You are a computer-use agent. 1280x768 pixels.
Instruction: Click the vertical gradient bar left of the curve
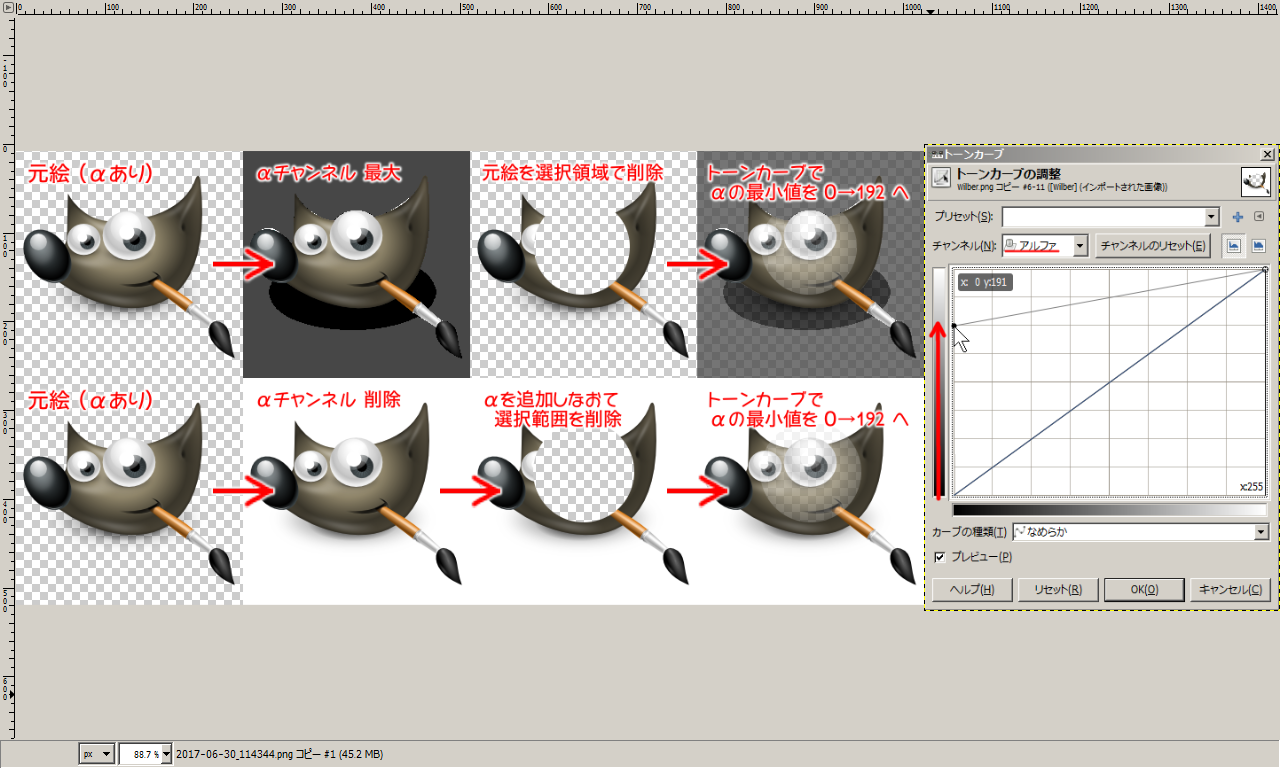[940, 382]
